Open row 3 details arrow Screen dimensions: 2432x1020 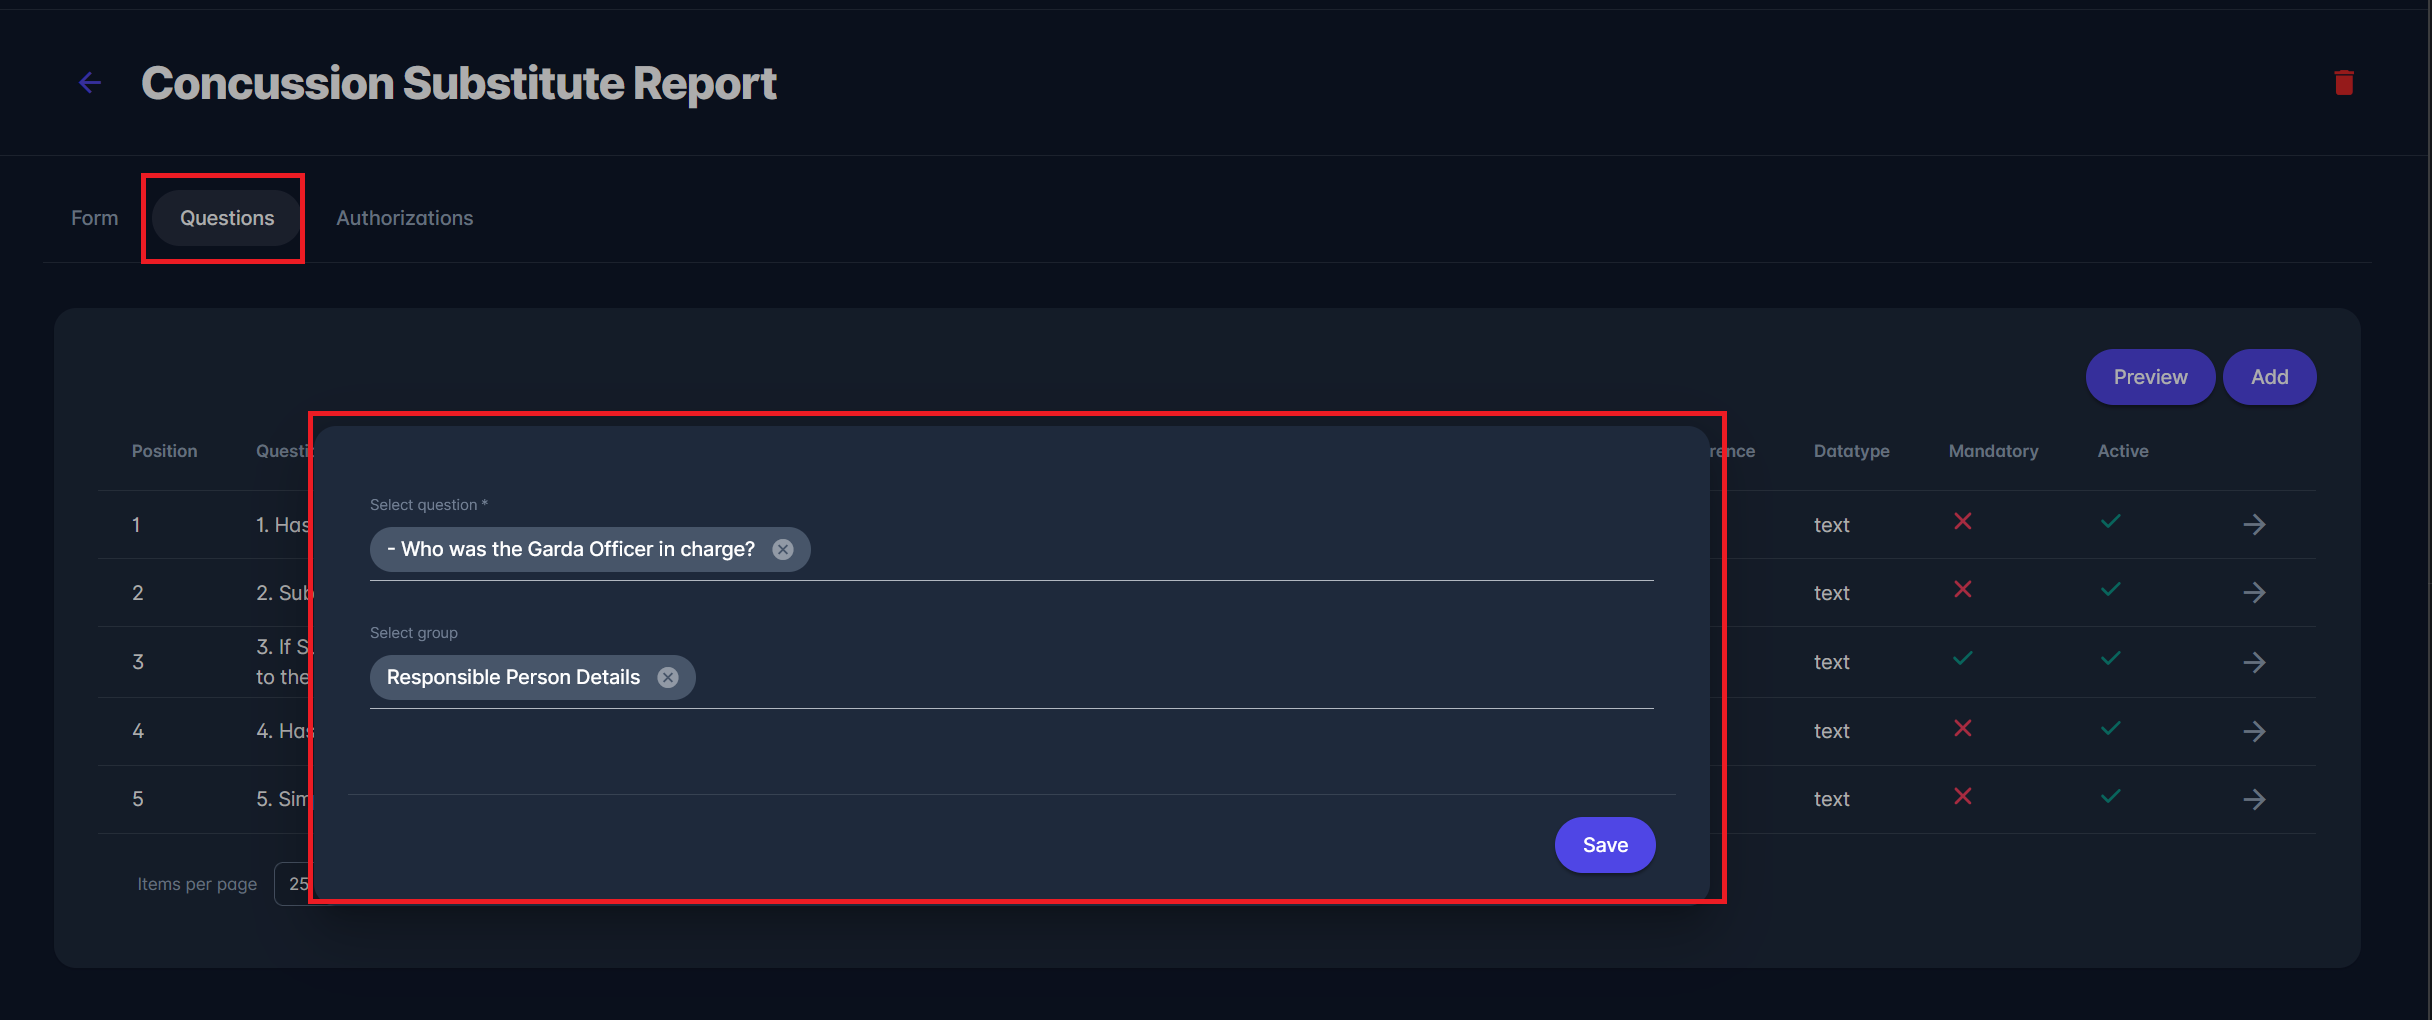[2254, 662]
